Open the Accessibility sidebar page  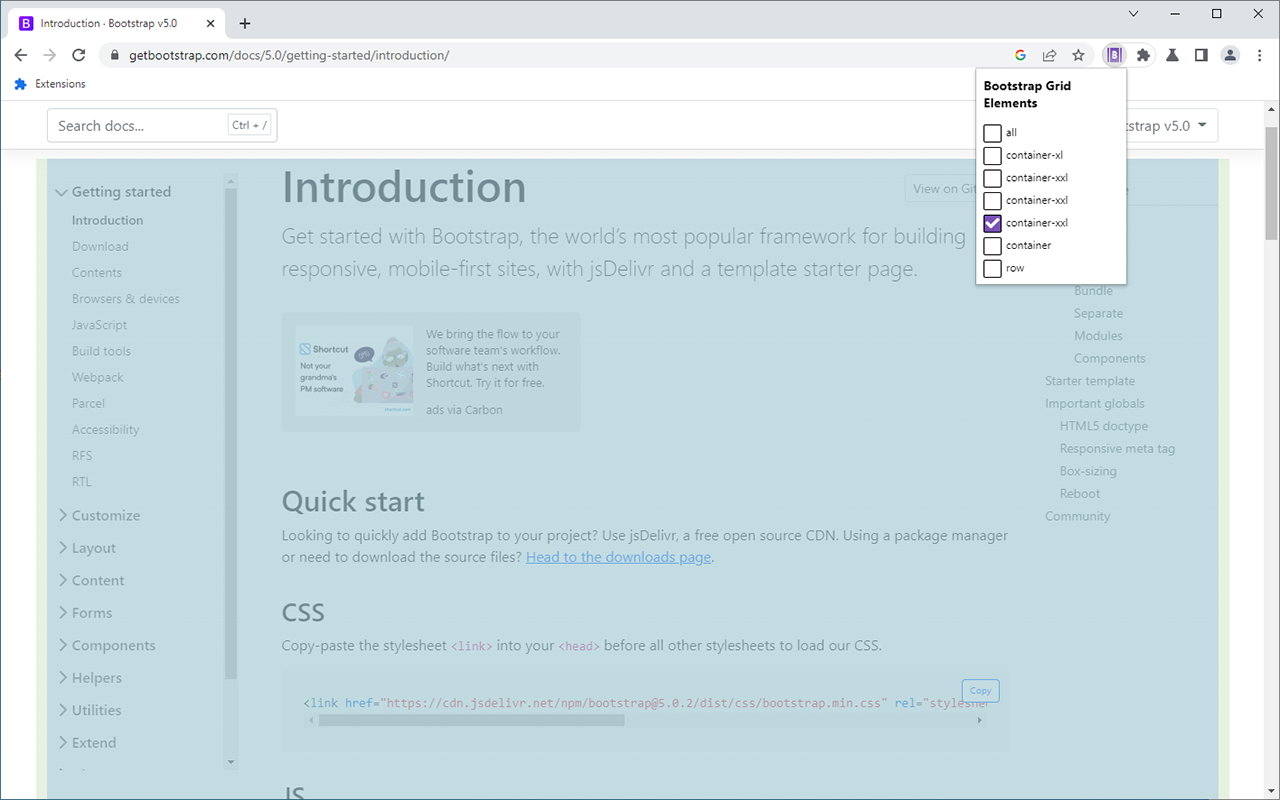(106, 430)
